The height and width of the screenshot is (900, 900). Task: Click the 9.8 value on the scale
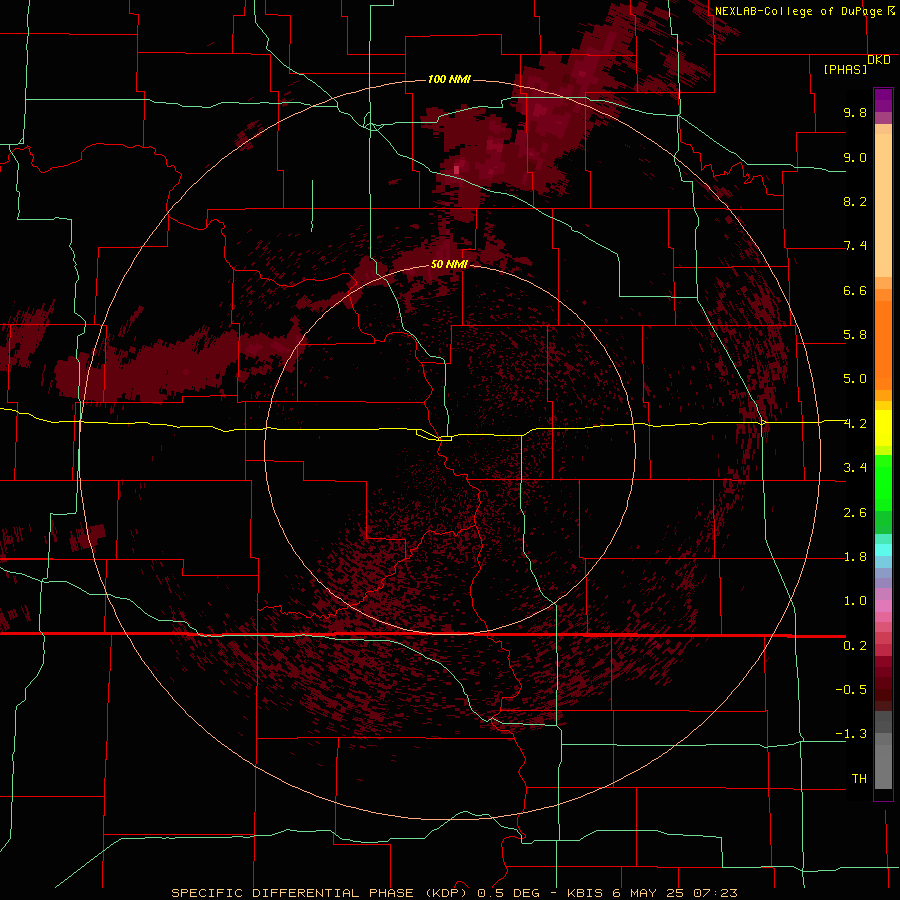click(x=855, y=112)
